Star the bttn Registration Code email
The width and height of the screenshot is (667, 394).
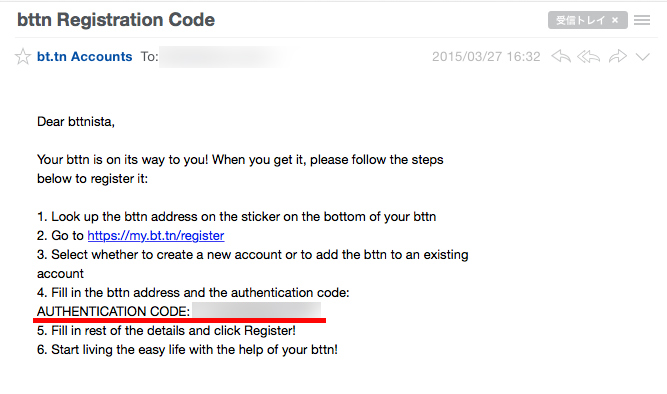pyautogui.click(x=23, y=57)
